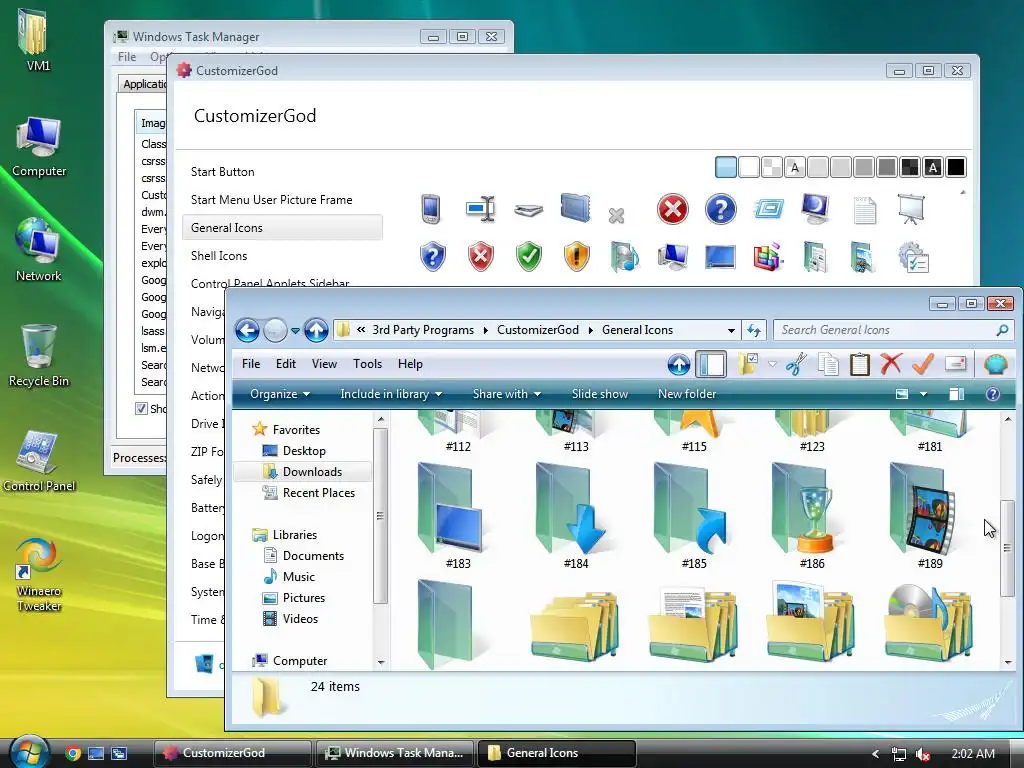This screenshot has width=1024, height=768.
Task: Pick the dark checkerboard background swatch
Action: pos(910,167)
